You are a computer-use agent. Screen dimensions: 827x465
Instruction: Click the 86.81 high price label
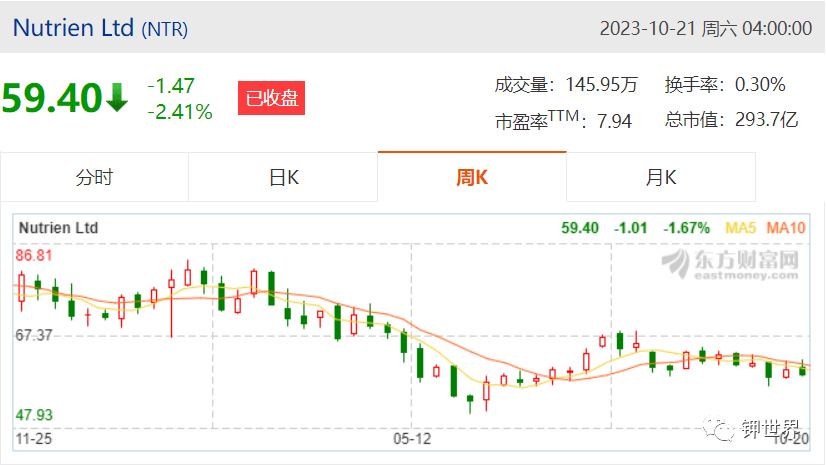pyautogui.click(x=34, y=256)
